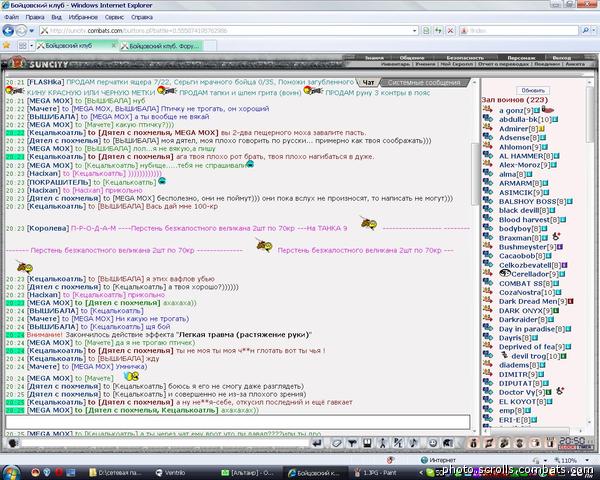Click the Персонаж game menu button
600x480 pixels.
point(521,58)
